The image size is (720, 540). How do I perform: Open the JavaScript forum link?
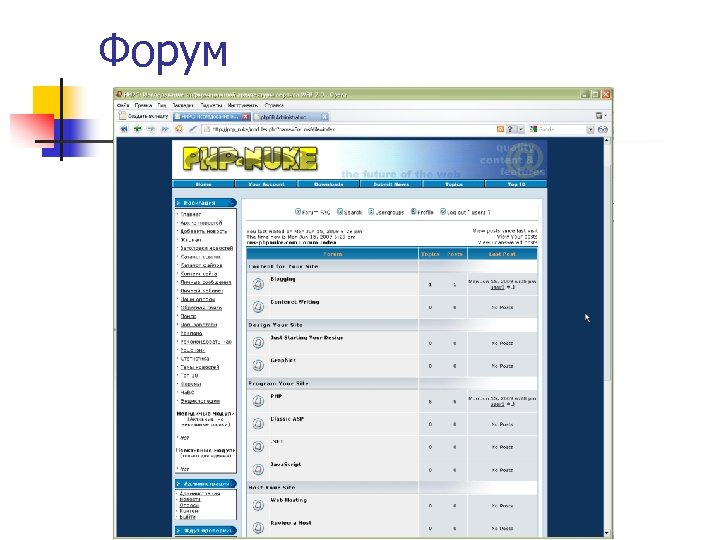(286, 464)
